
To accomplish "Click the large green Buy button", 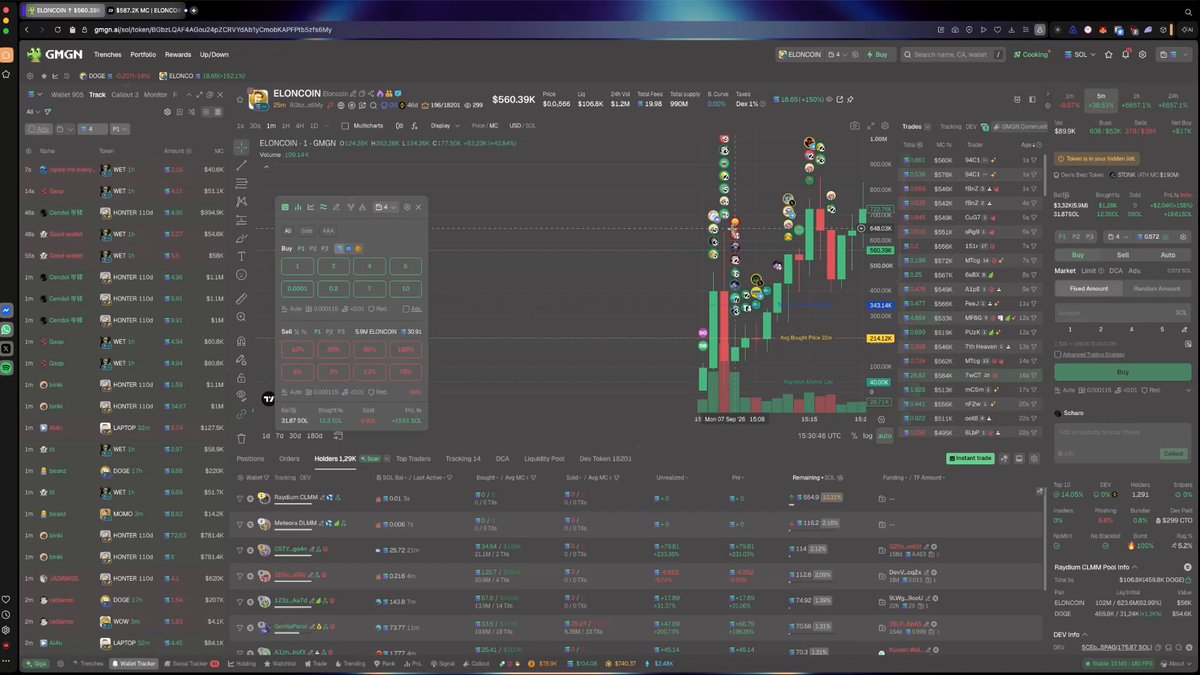I will 1123,371.
